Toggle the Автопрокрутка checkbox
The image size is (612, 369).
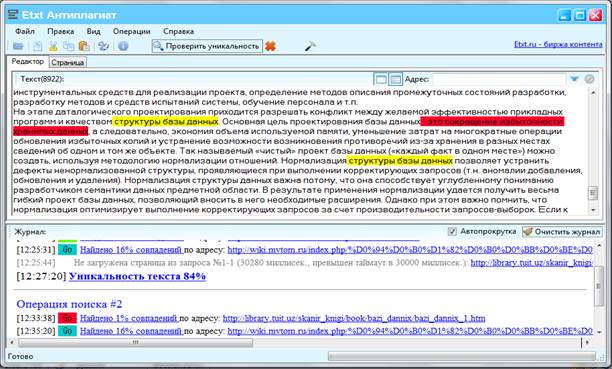452,232
